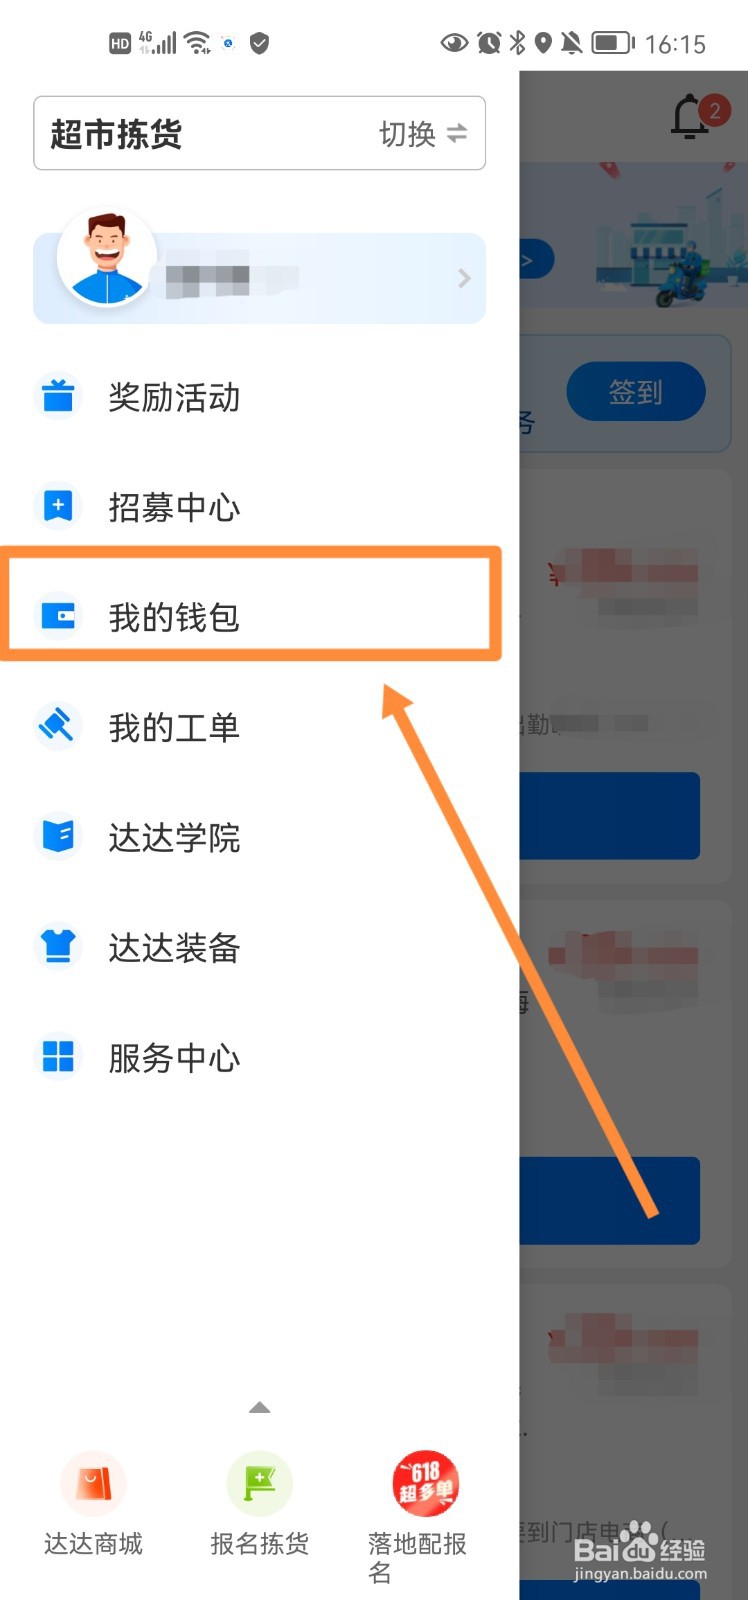Image resolution: width=748 pixels, height=1600 pixels.
Task: Tap the grid icon beside 服务中心
Action: point(58,1056)
